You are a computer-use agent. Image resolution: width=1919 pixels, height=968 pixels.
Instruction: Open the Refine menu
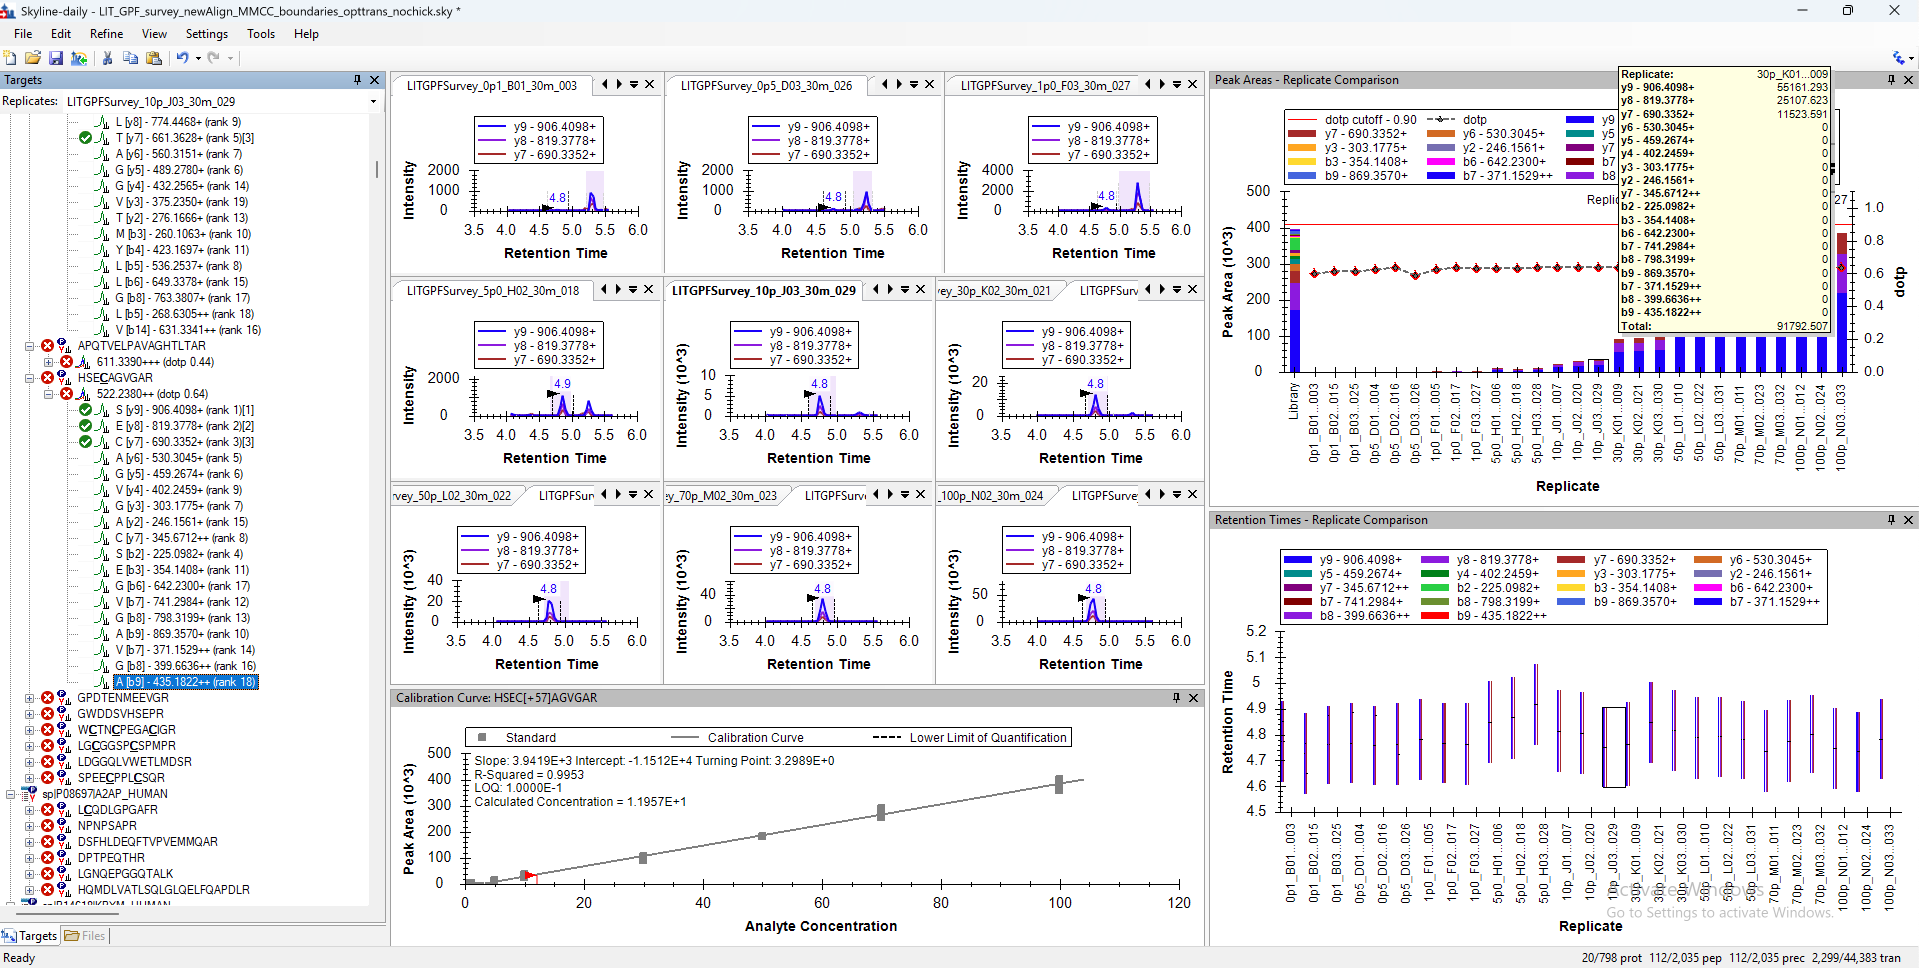pyautogui.click(x=106, y=34)
